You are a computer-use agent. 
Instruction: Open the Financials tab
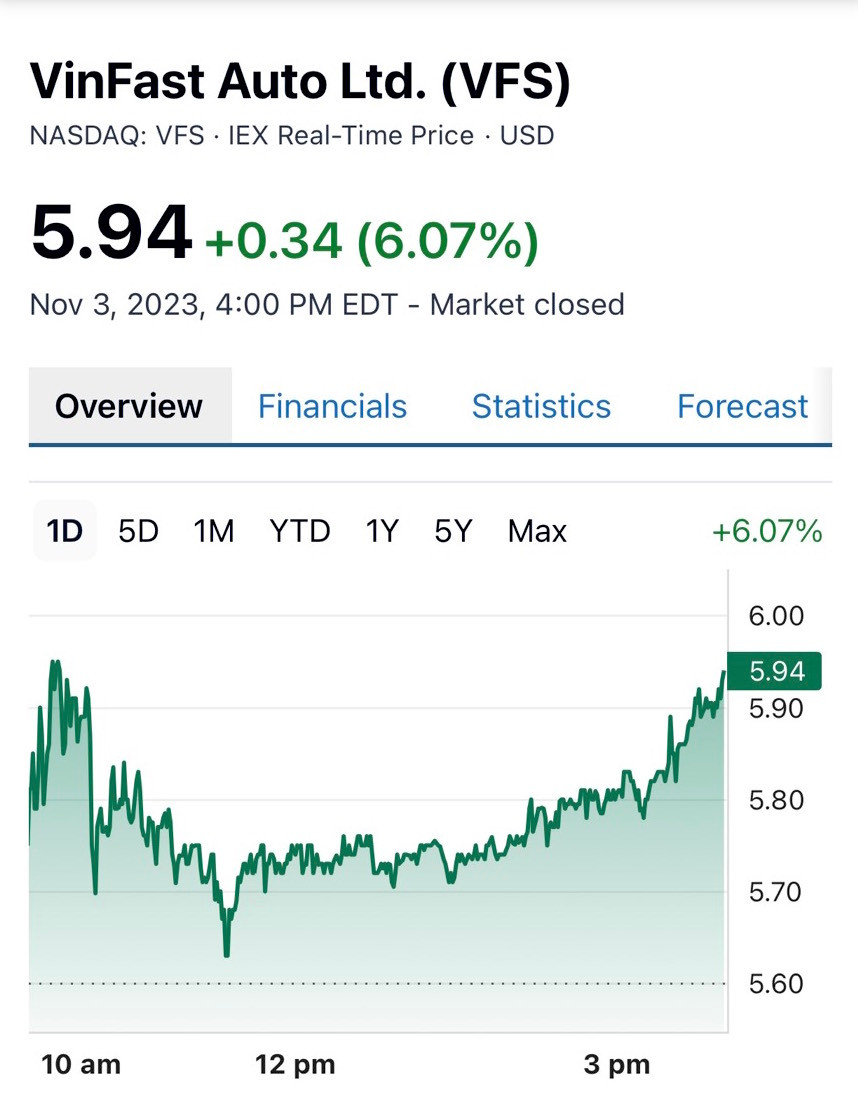click(332, 406)
